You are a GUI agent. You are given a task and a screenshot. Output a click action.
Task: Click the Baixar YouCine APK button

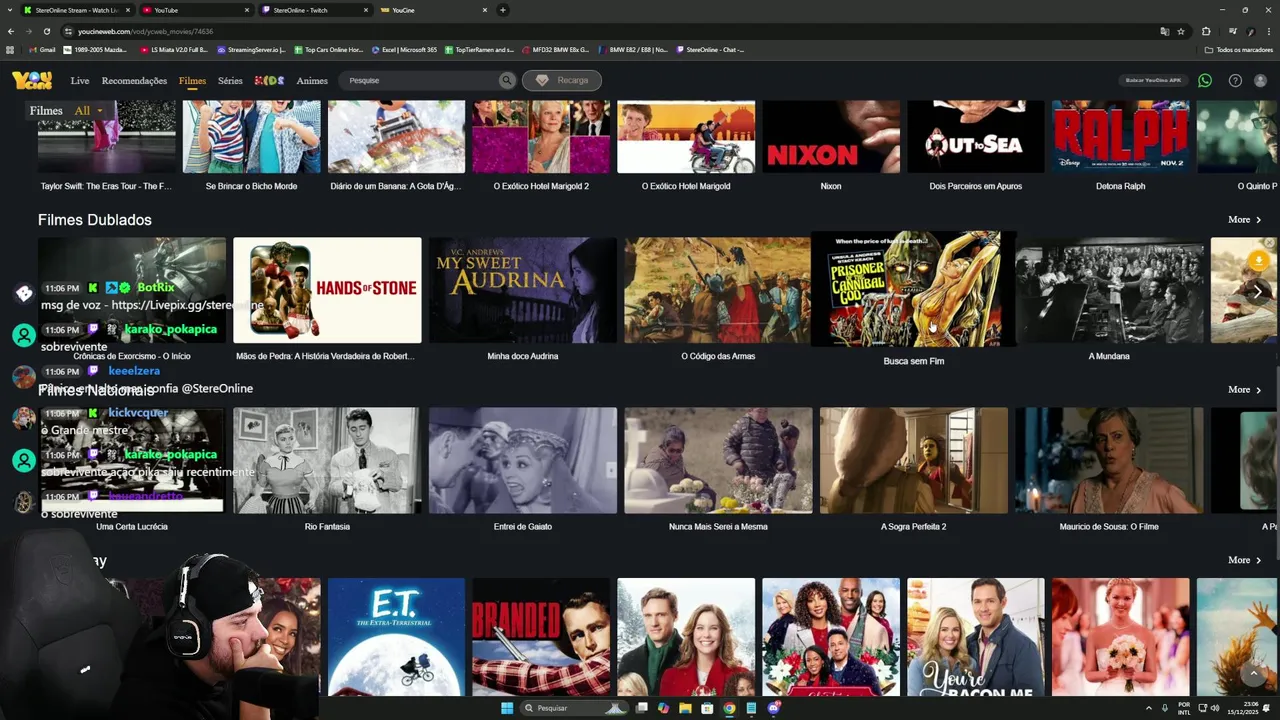point(1153,80)
